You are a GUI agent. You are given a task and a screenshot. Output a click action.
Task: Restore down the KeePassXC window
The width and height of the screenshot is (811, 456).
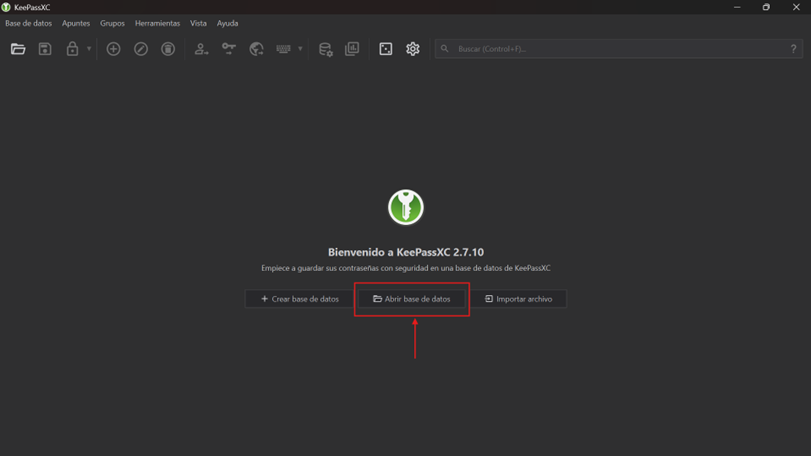coord(766,7)
